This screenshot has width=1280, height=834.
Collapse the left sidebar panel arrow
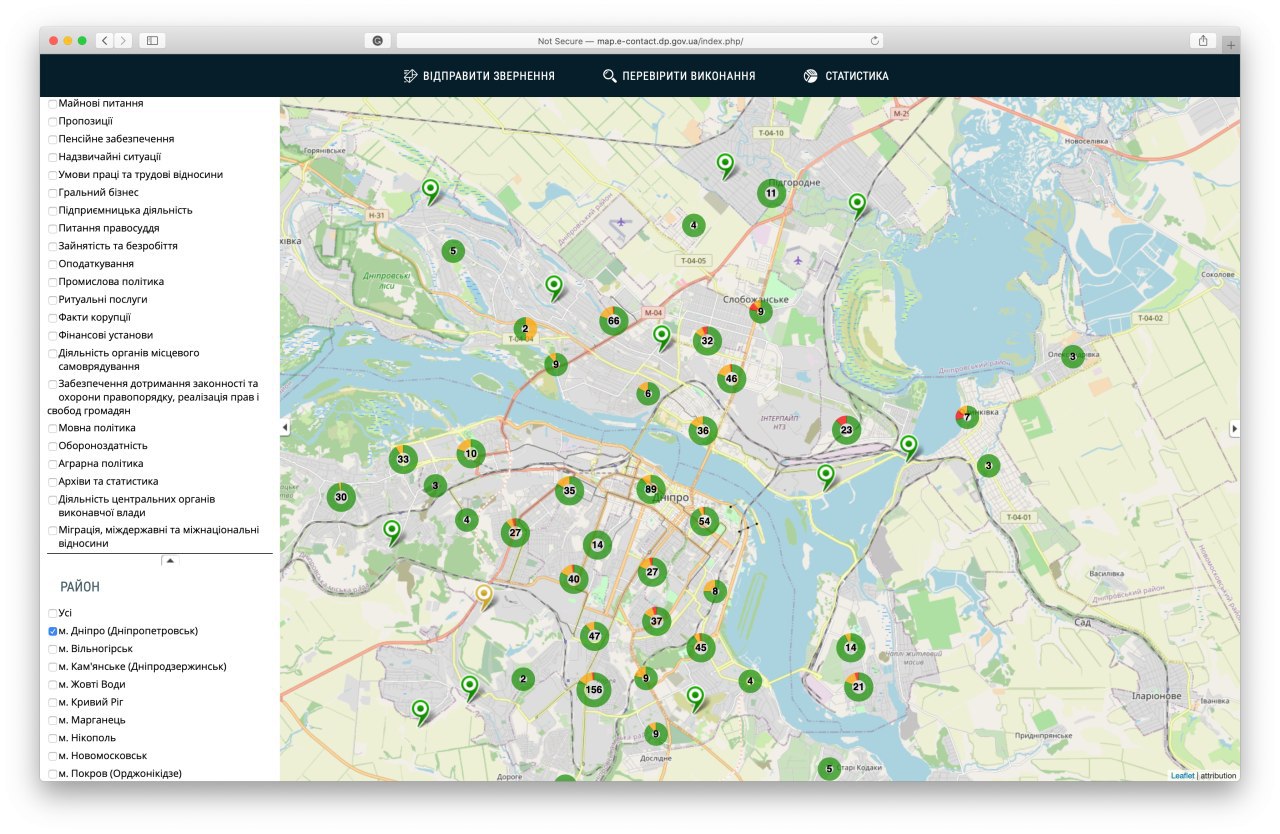tap(284, 428)
